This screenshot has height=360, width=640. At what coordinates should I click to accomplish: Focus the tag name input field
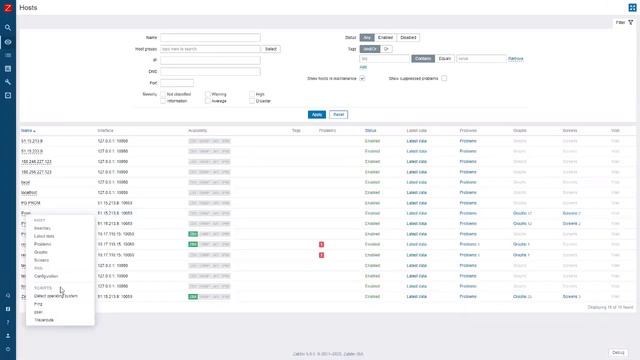(384, 59)
